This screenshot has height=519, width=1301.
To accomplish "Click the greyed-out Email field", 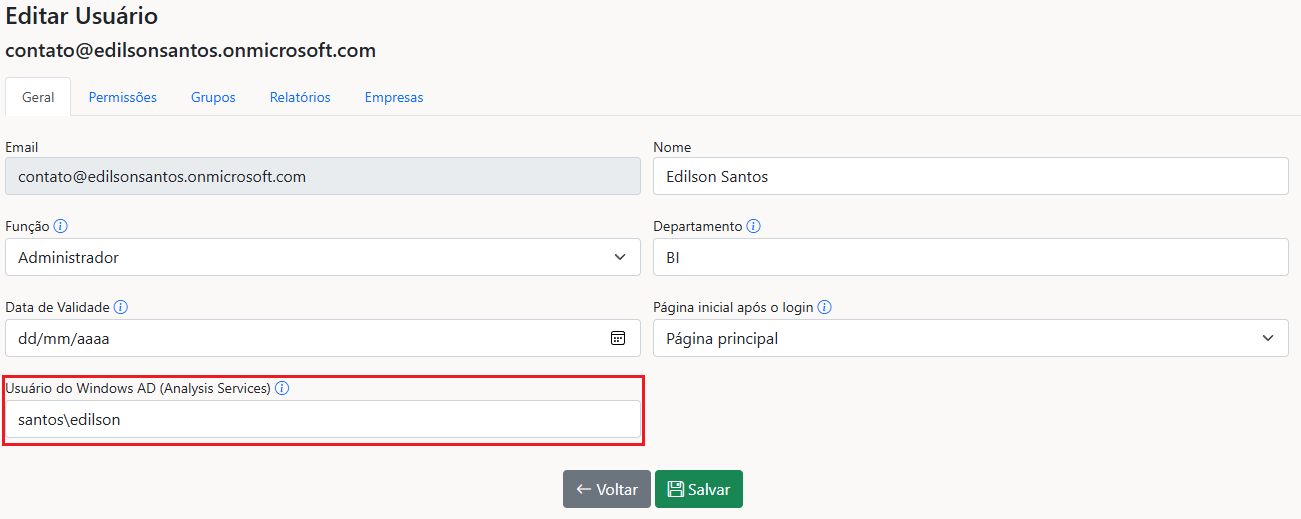I will tap(322, 176).
